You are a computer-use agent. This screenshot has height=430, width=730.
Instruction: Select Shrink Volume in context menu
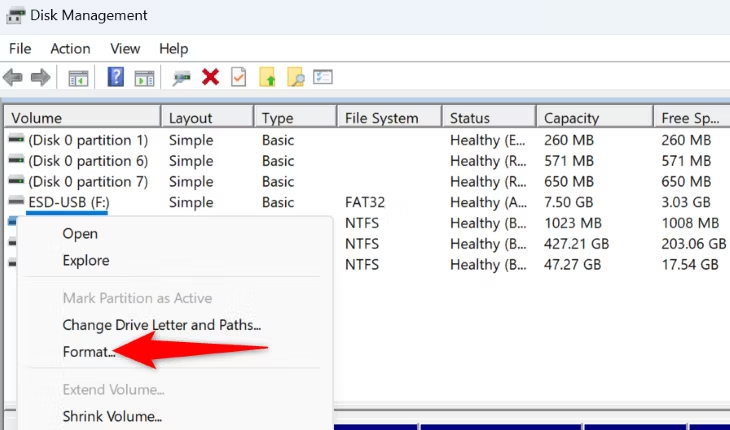tap(112, 416)
